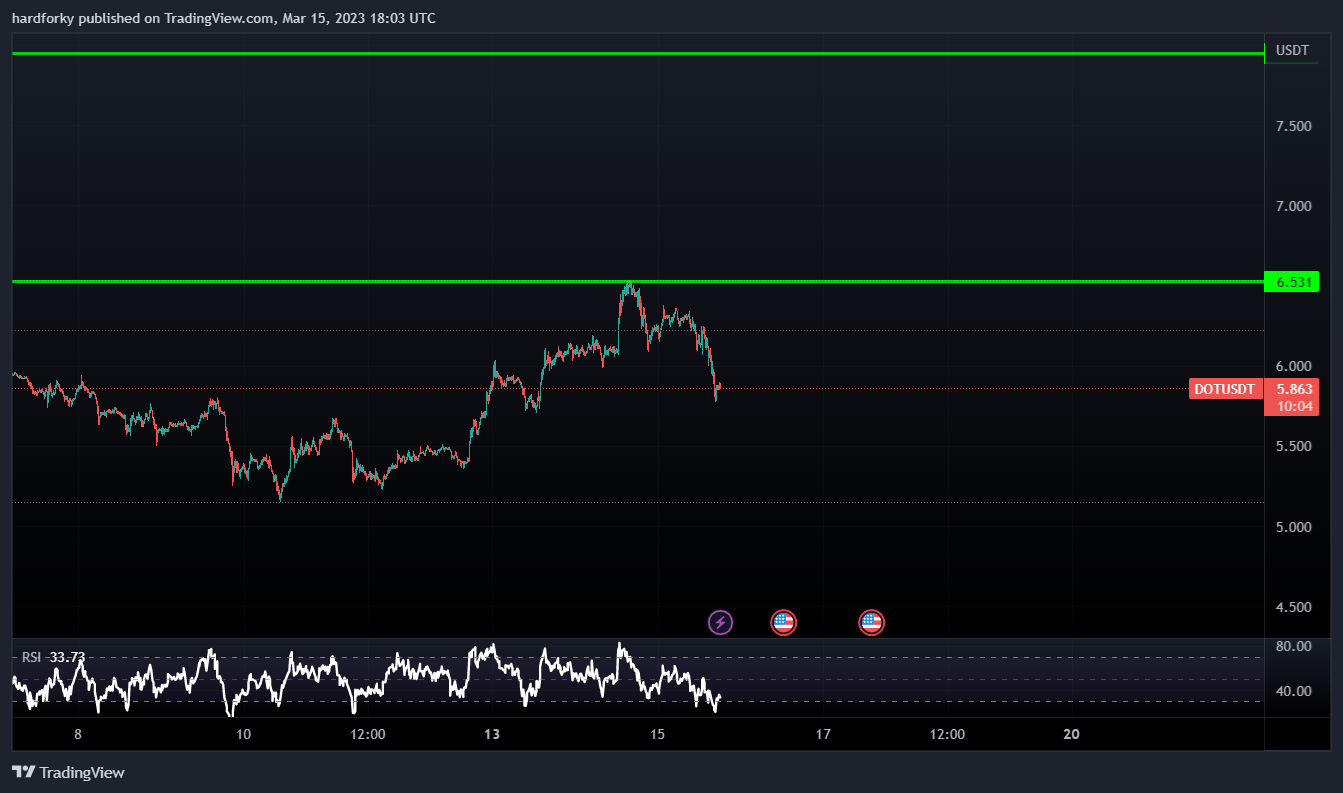The image size is (1343, 793).
Task: Click the TradingView logo at bottom left
Action: point(68,772)
